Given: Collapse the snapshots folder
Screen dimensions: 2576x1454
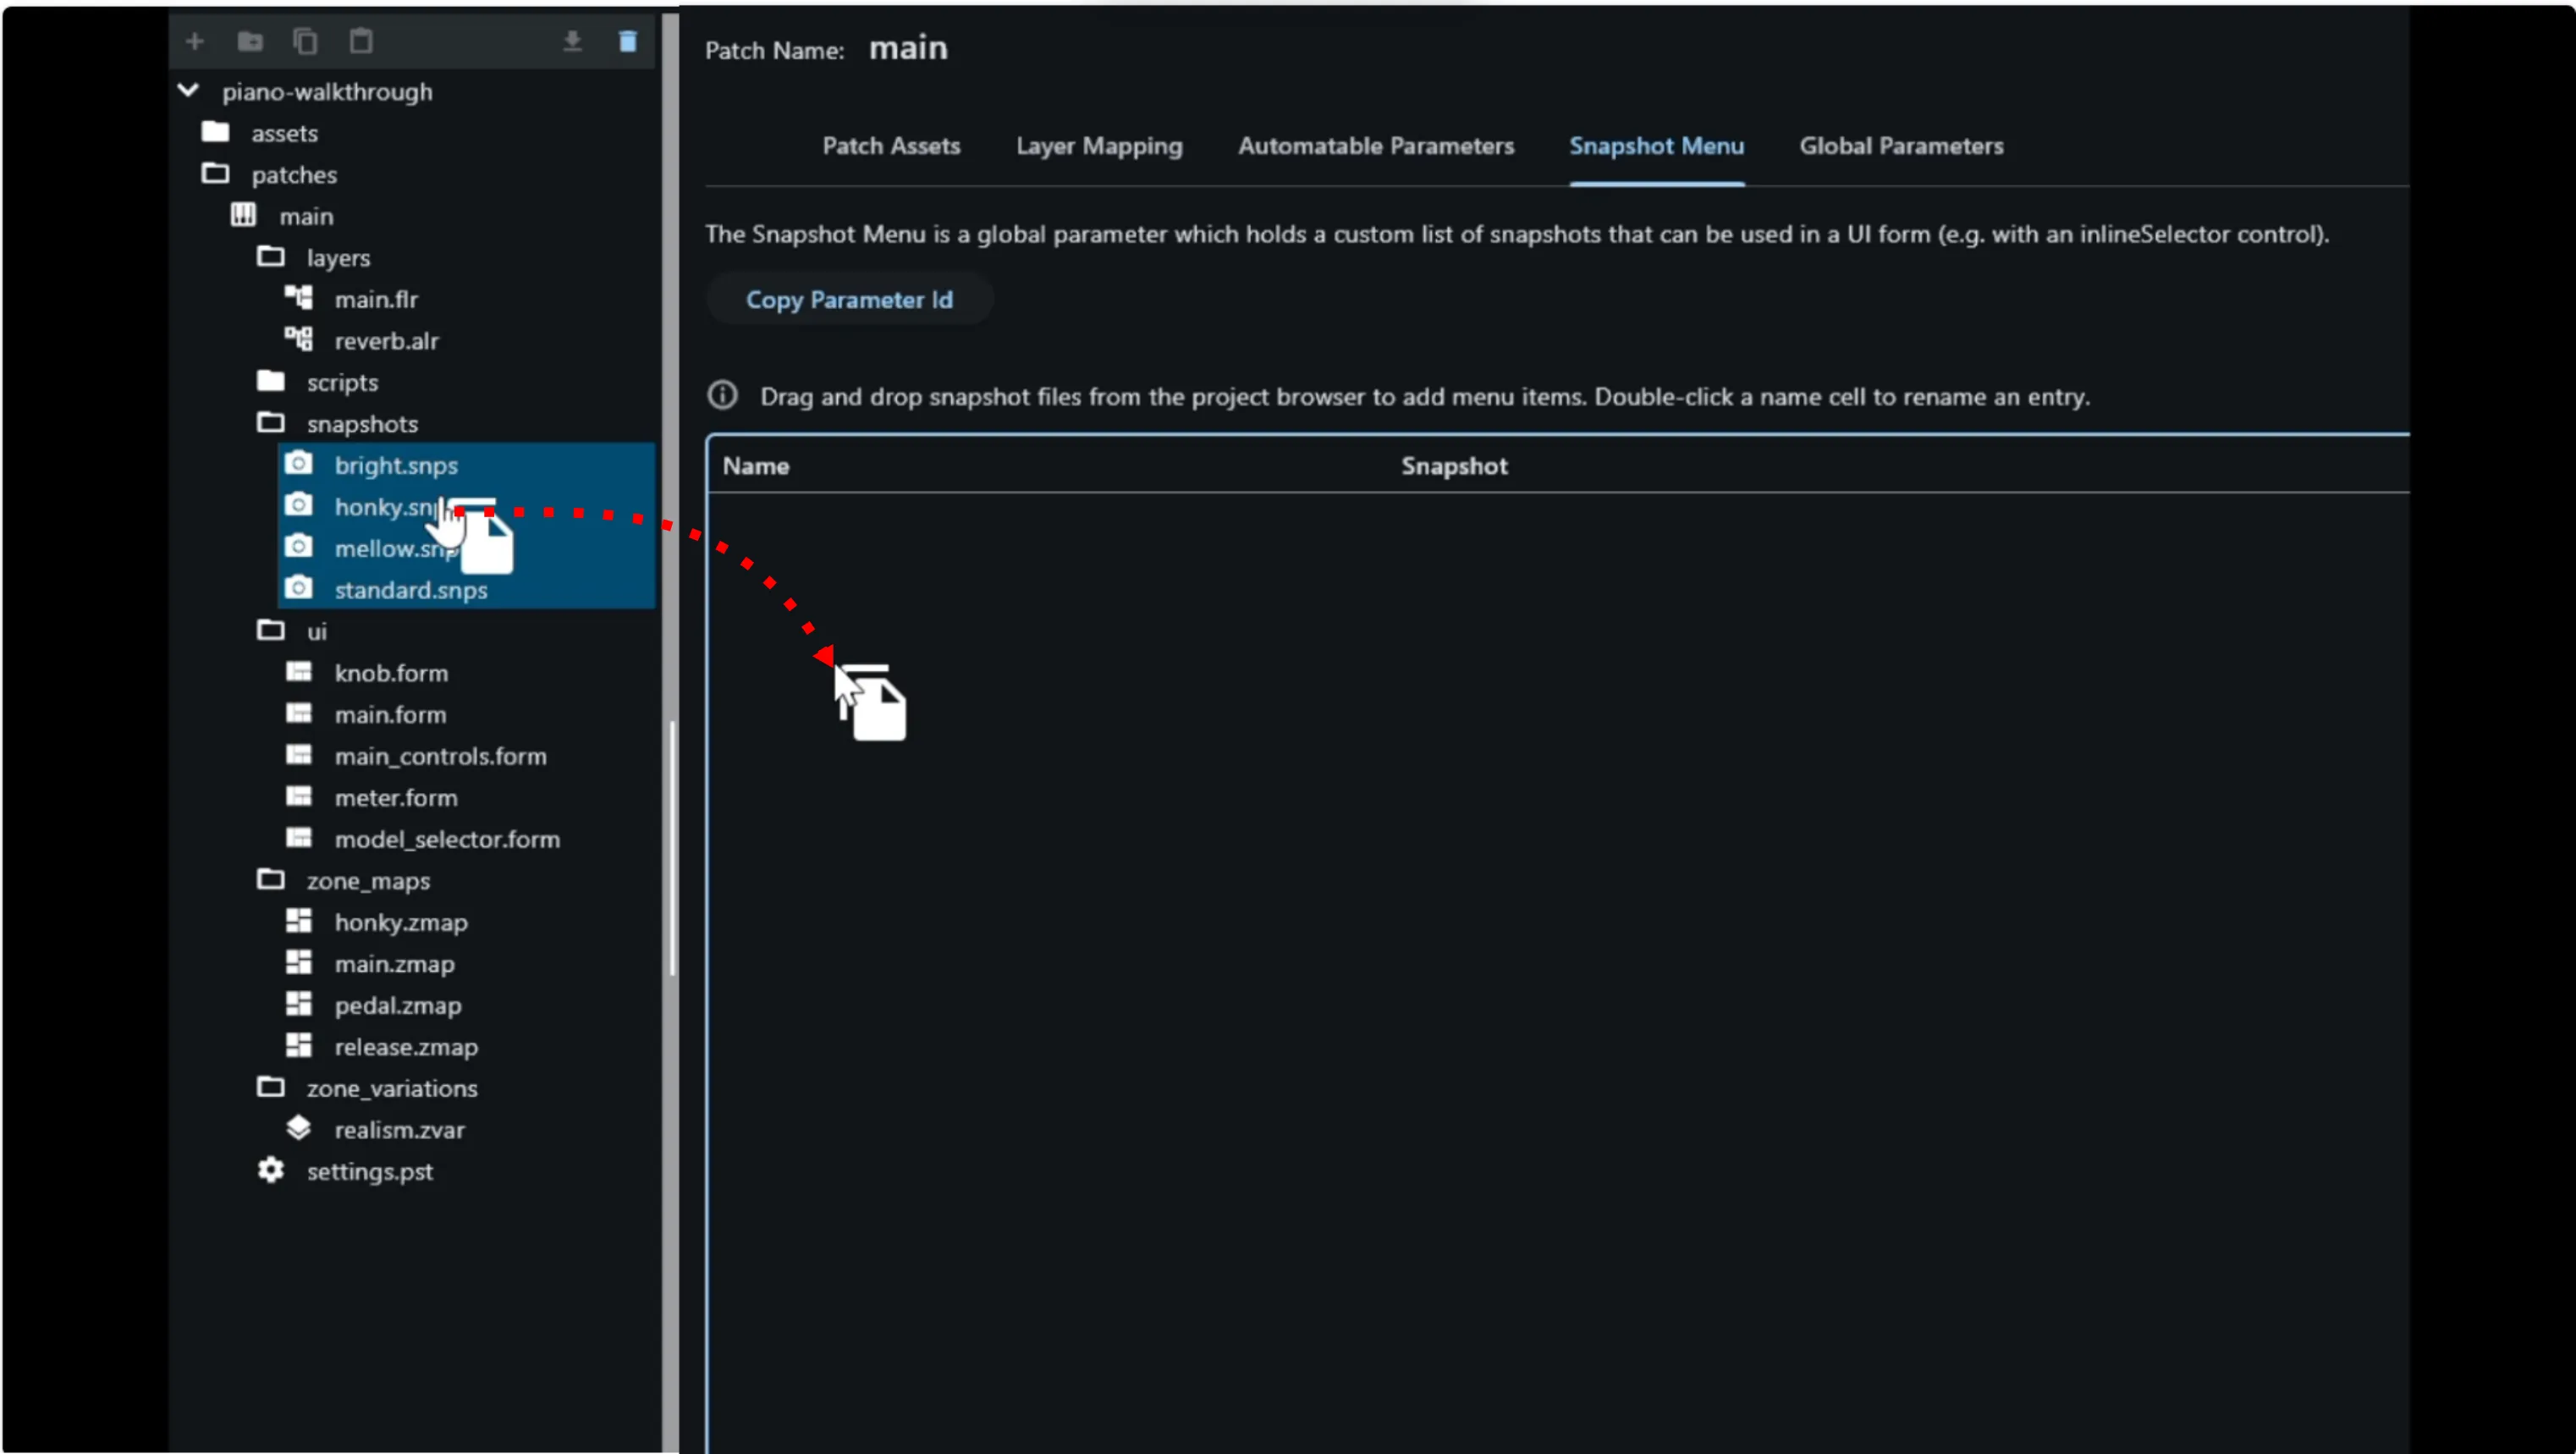Looking at the screenshot, I should (x=270, y=423).
